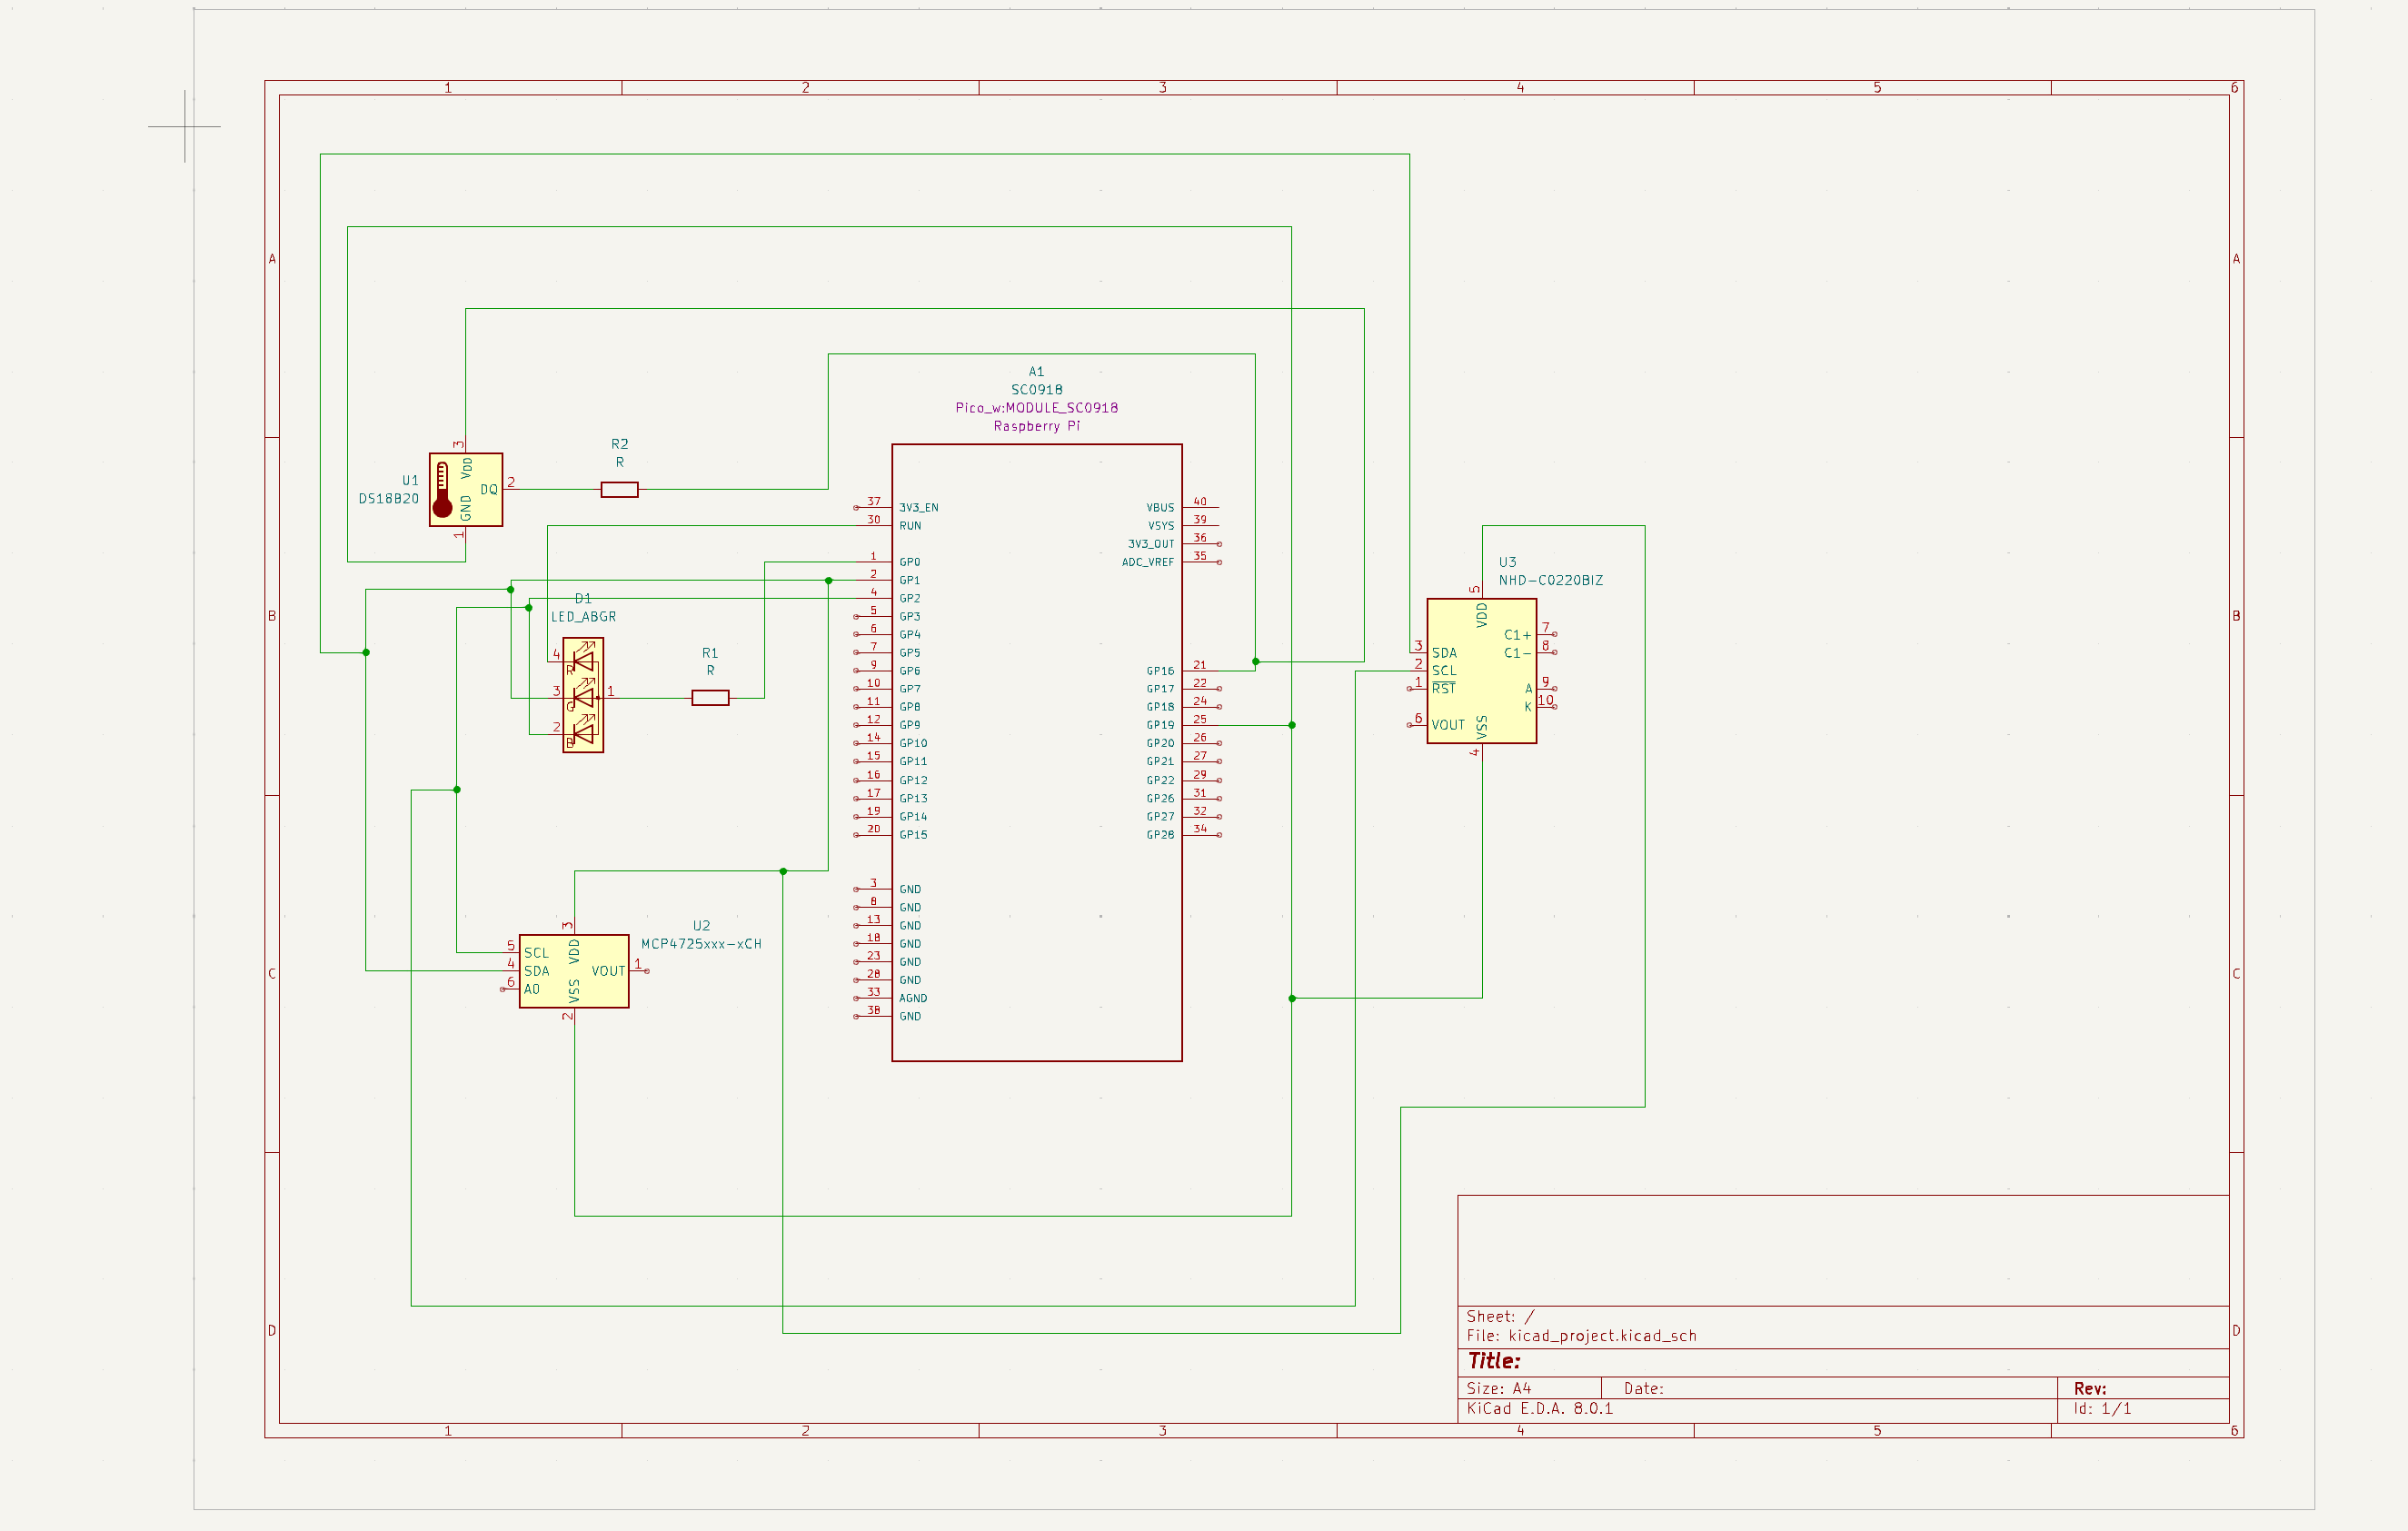
Task: Click the 3V3_EN pin label
Action: (x=918, y=507)
